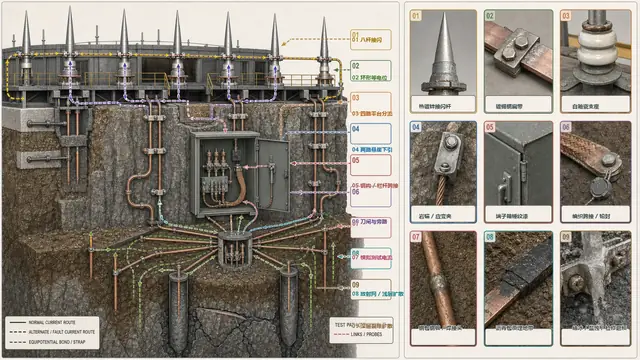The height and width of the screenshot is (360, 640).
Task: Click the caption under the 04 rock clamp photo
Action: coord(443,214)
